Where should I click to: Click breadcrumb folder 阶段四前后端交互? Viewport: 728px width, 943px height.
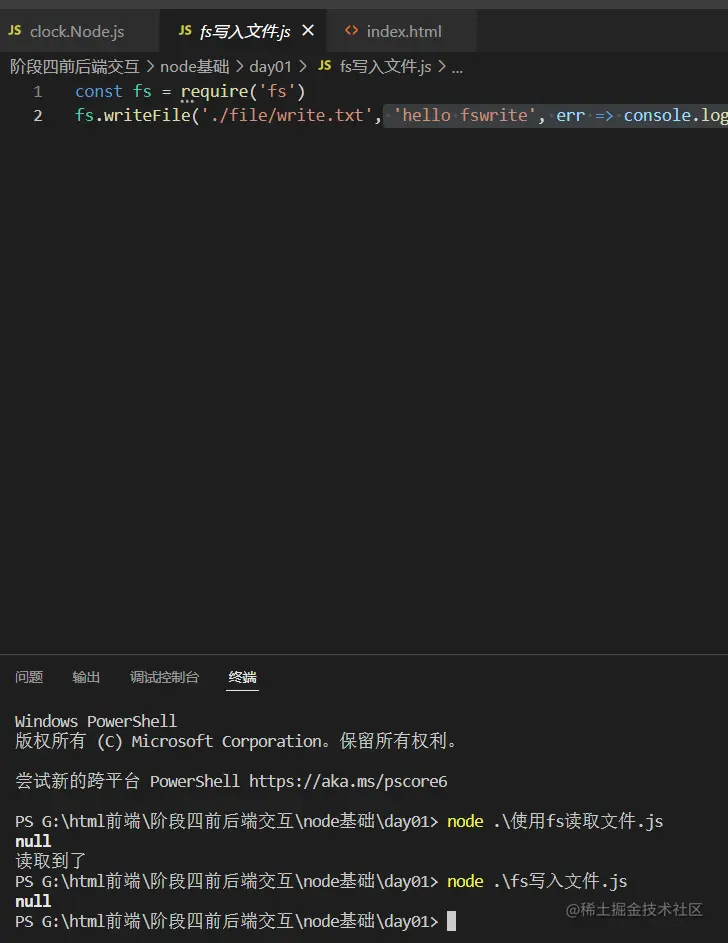coord(75,66)
